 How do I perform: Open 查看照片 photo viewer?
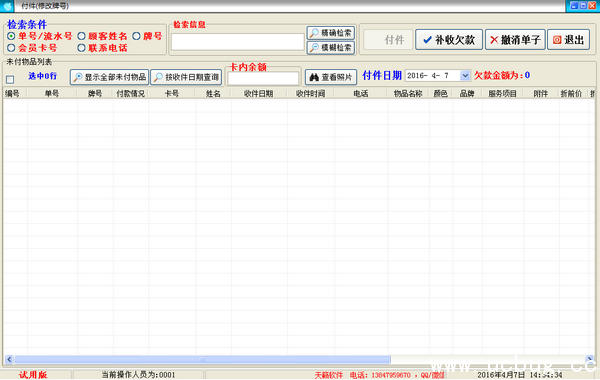click(x=331, y=77)
